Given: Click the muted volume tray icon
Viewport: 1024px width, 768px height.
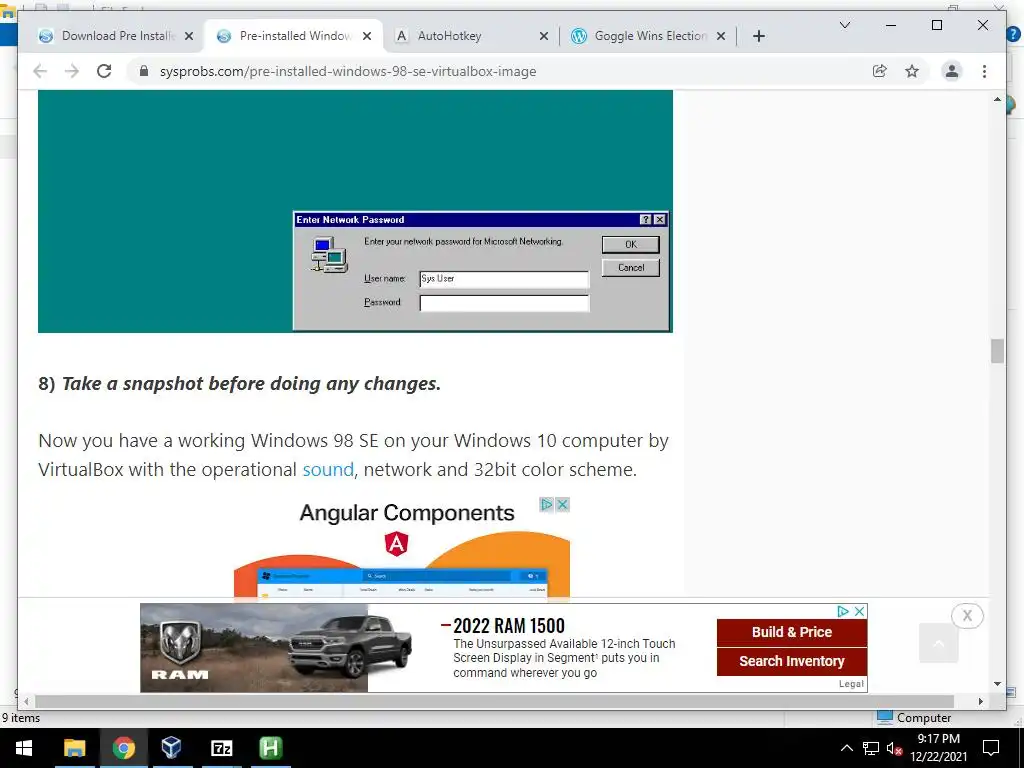Looking at the screenshot, I should click(894, 748).
